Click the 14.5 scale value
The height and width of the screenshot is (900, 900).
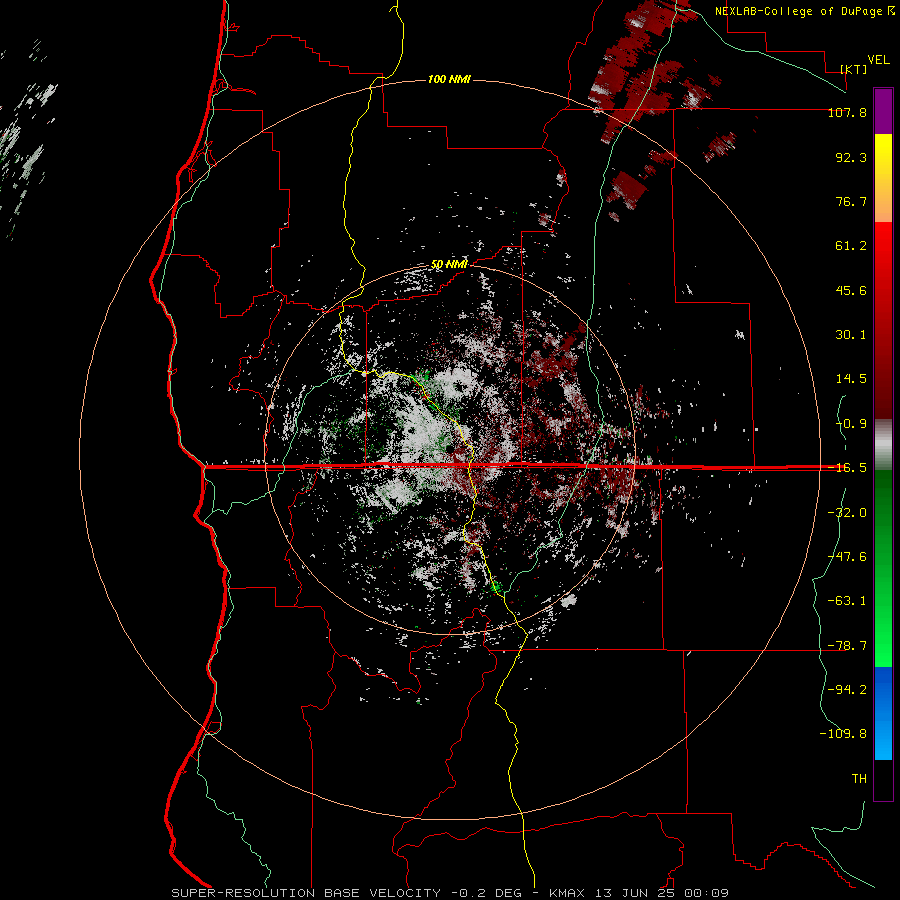pos(851,379)
